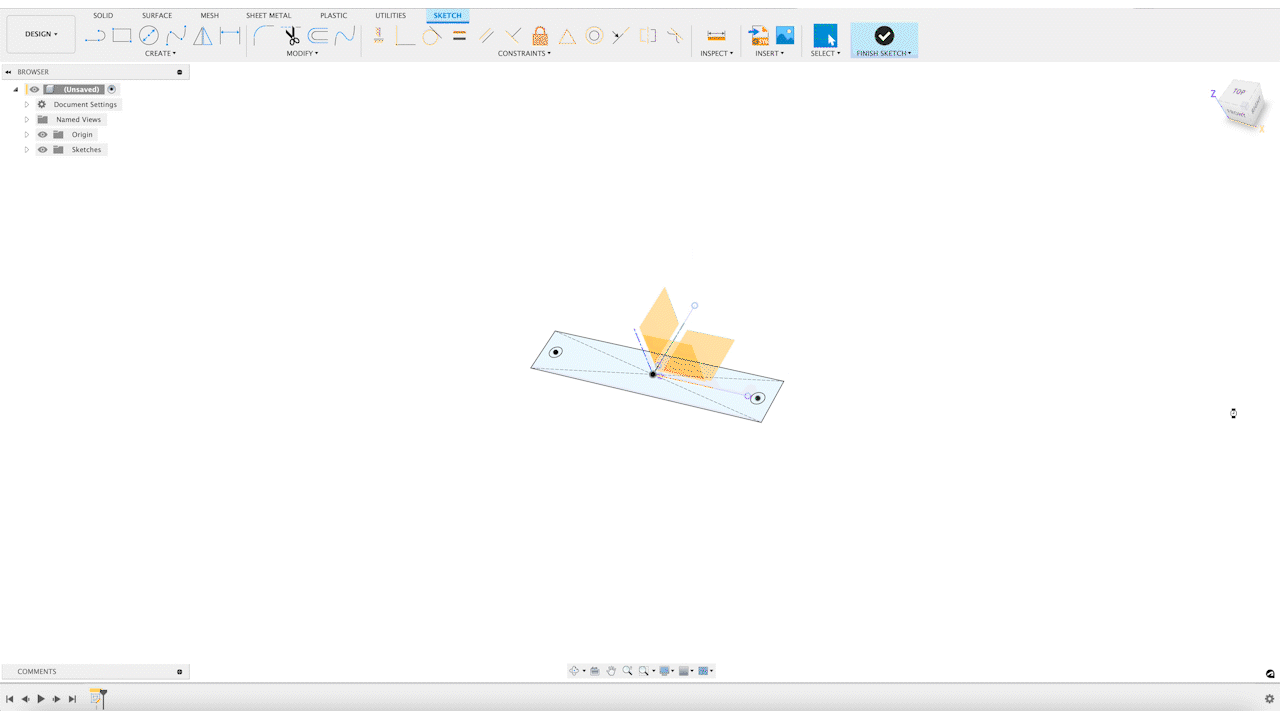Screen dimensions: 1280x720
Task: Switch to the Solid tab
Action: (x=103, y=15)
